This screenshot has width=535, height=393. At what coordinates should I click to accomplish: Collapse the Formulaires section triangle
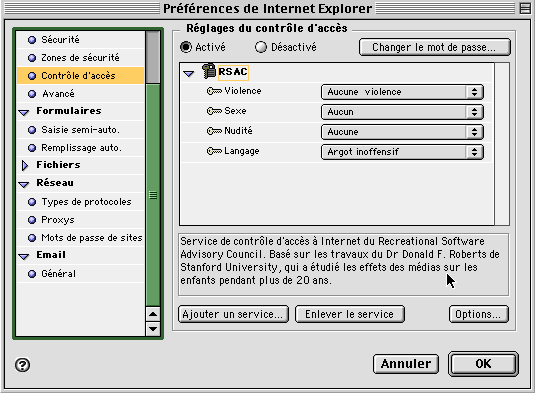coord(24,113)
